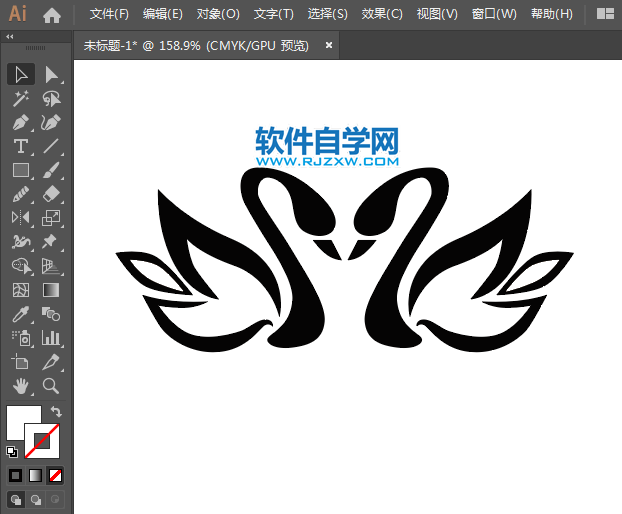The height and width of the screenshot is (514, 622).
Task: Open the 文字(T) menu
Action: click(274, 14)
